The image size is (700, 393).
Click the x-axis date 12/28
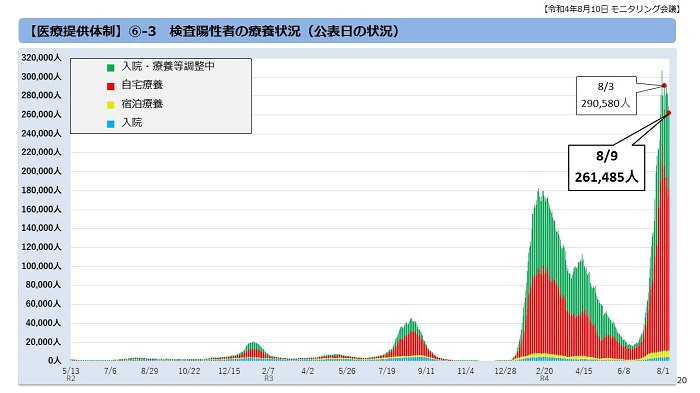pos(505,371)
